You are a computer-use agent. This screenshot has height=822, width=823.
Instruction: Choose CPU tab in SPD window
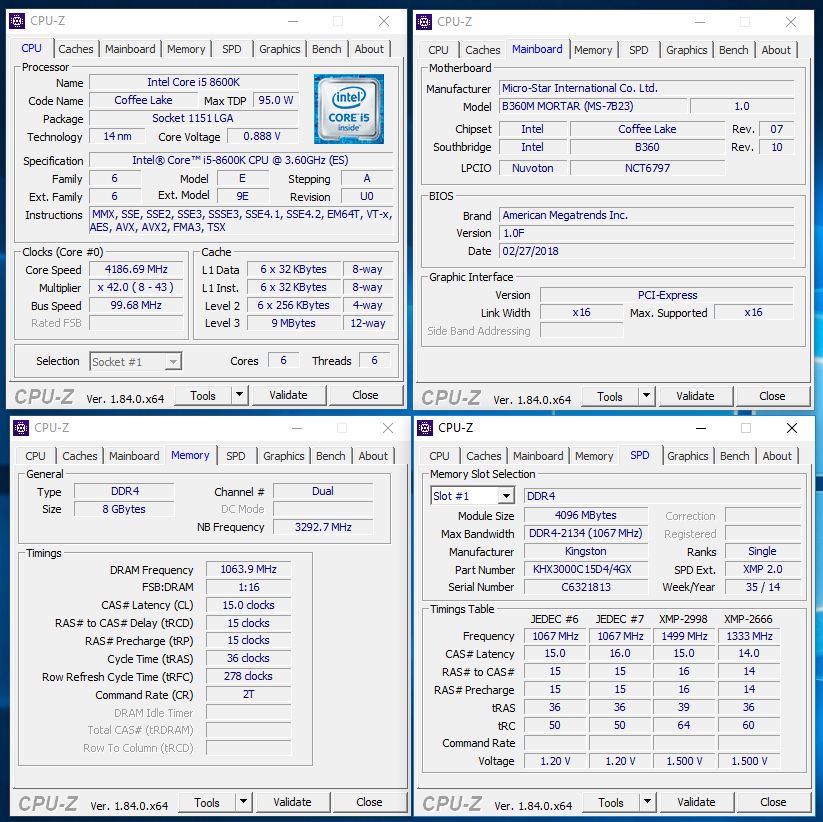(x=439, y=456)
